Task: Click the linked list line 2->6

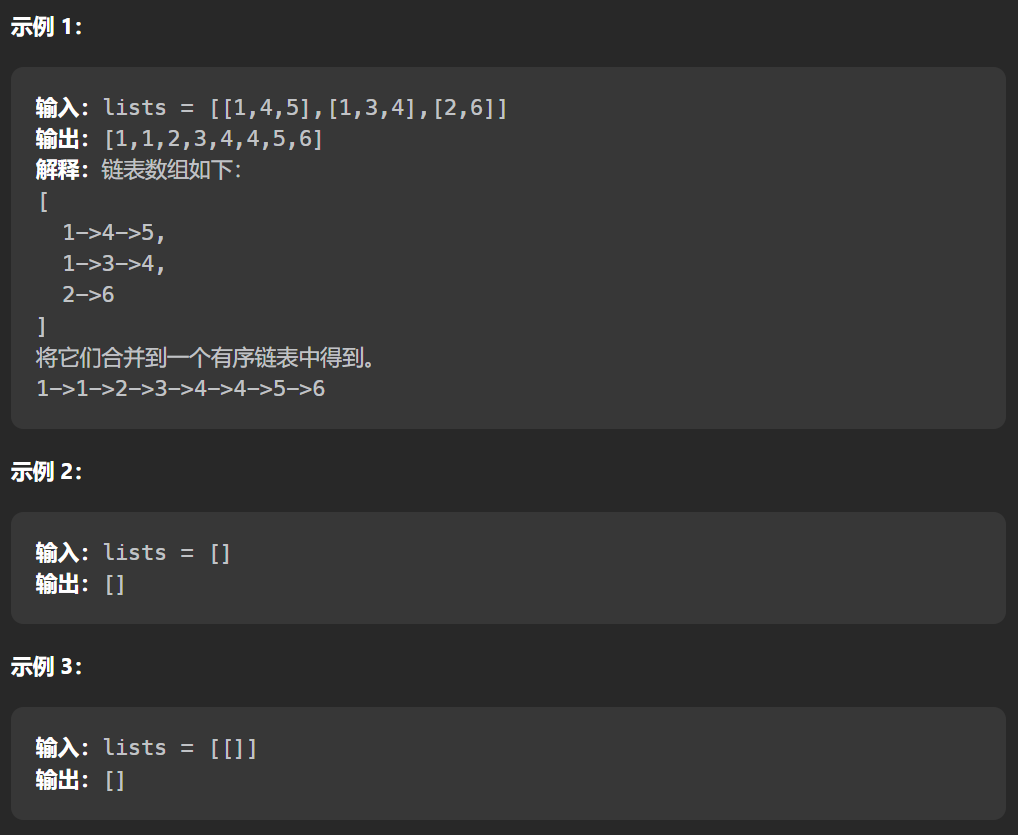Action: (88, 295)
